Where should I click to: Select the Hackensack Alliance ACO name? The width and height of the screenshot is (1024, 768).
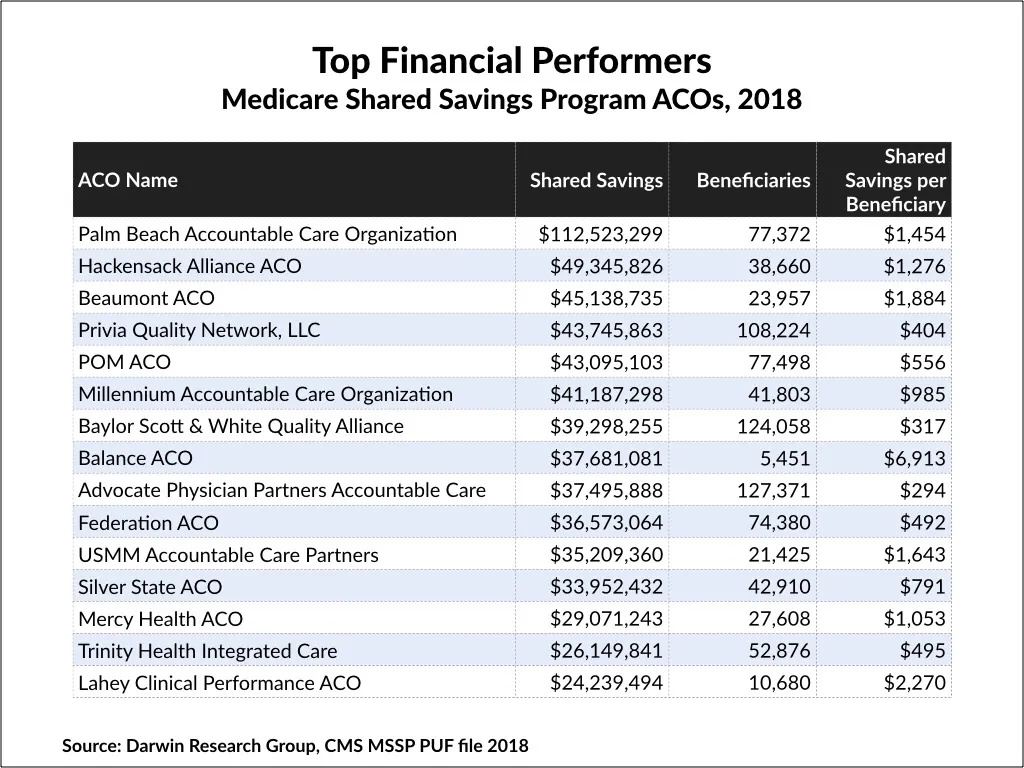click(x=190, y=266)
